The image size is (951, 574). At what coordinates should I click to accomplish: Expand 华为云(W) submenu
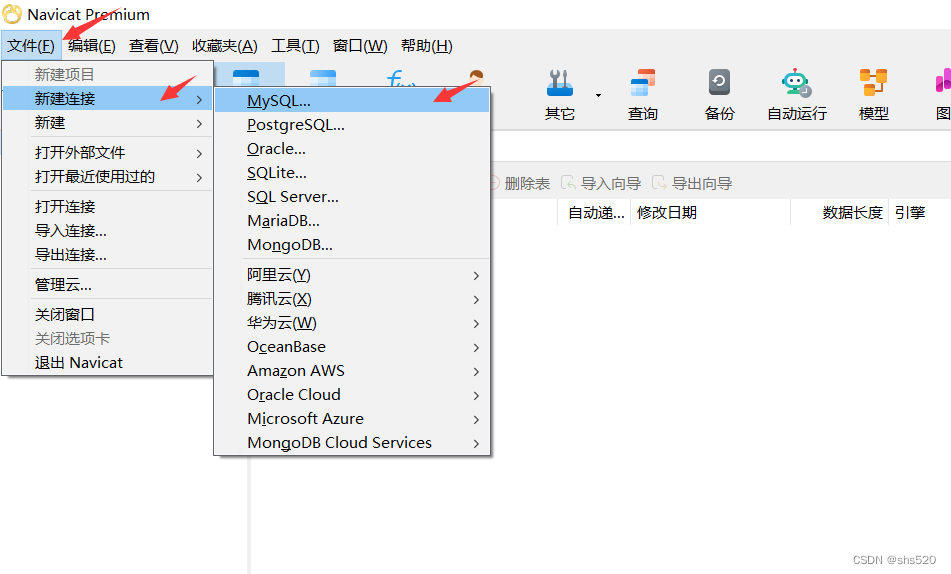click(352, 323)
